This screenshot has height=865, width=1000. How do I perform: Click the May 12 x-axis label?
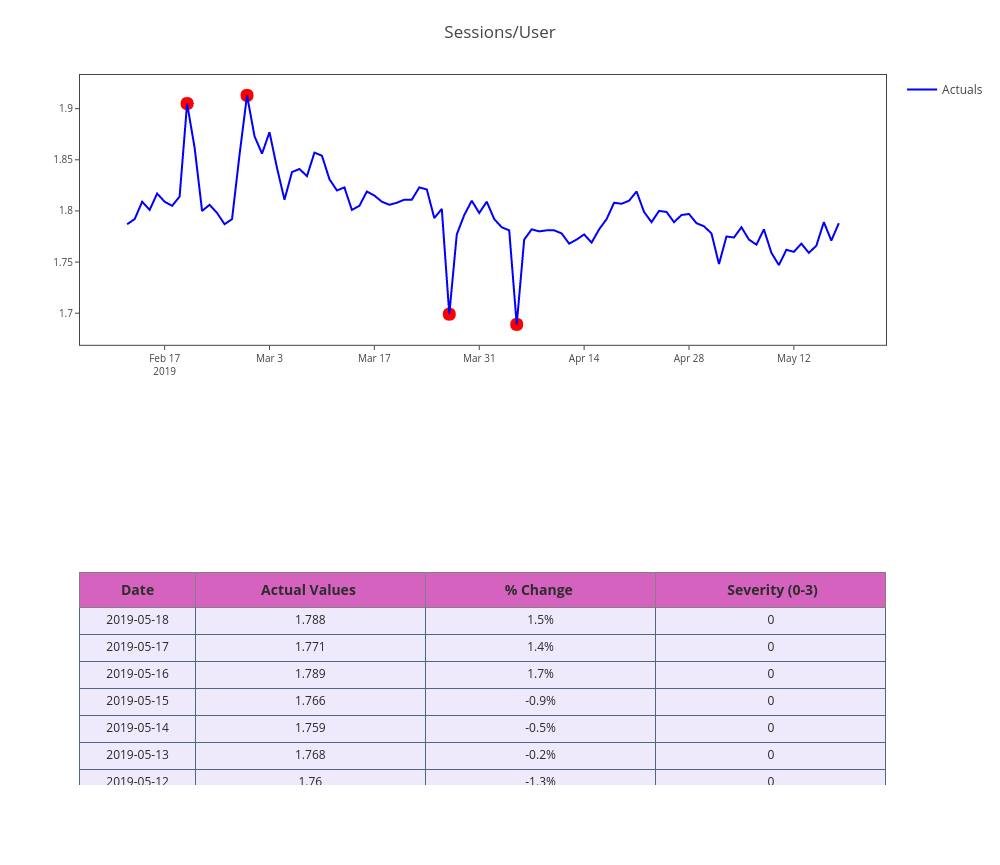point(793,358)
